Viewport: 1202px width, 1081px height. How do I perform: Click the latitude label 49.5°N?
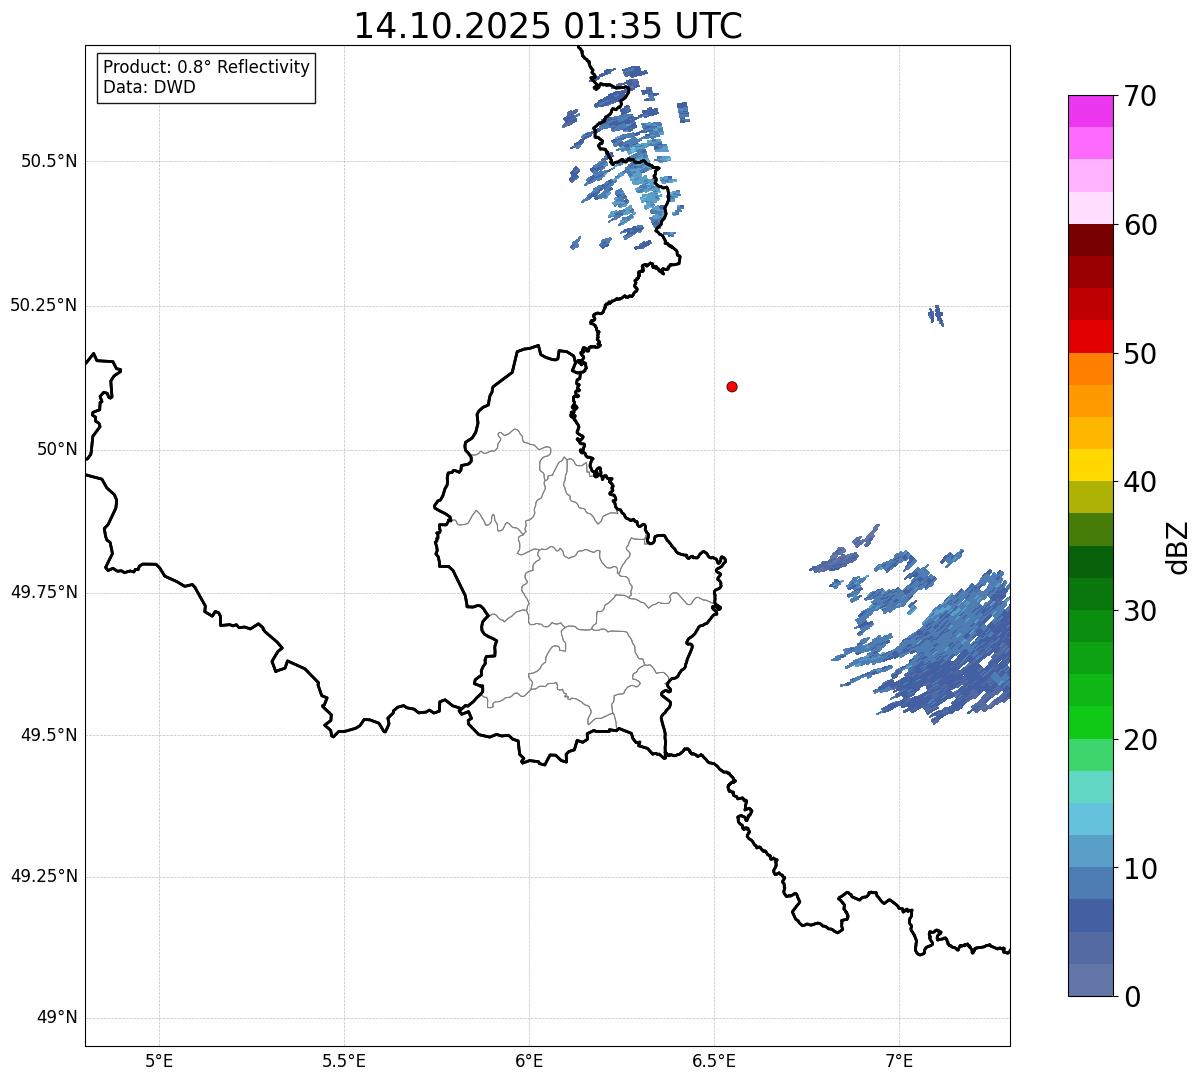[48, 735]
